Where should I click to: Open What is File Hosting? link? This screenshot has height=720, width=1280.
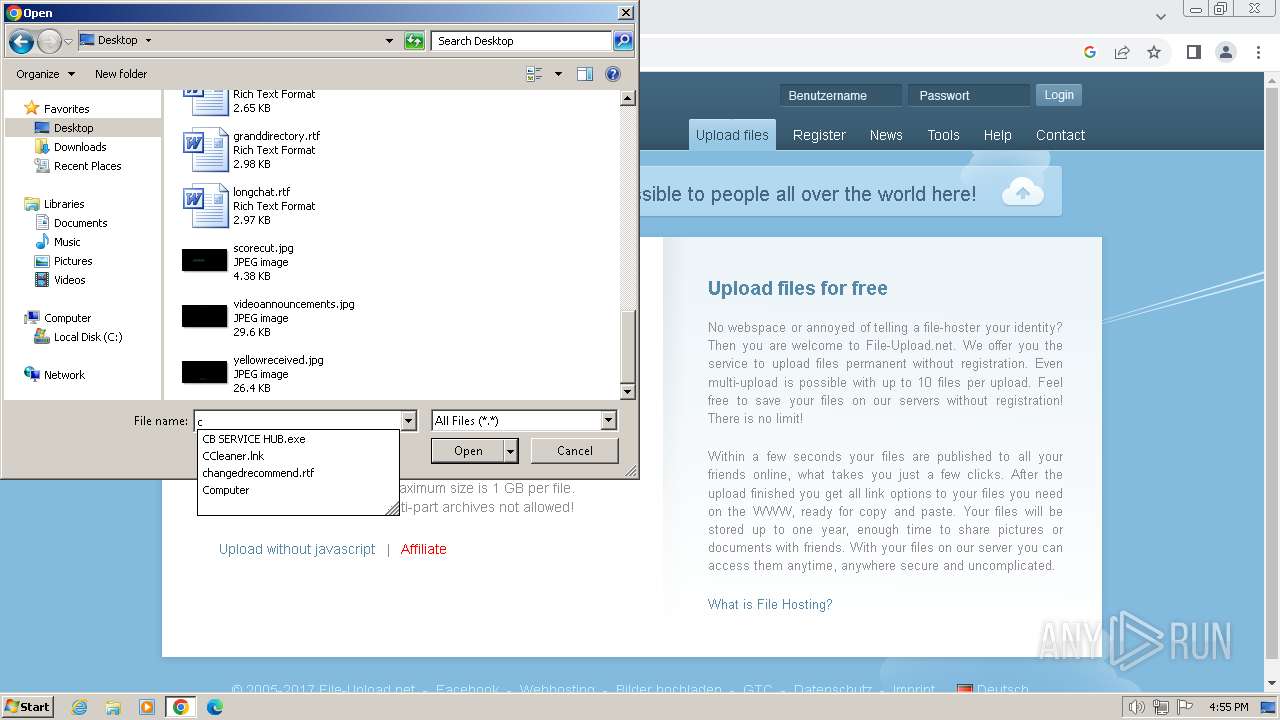point(770,604)
